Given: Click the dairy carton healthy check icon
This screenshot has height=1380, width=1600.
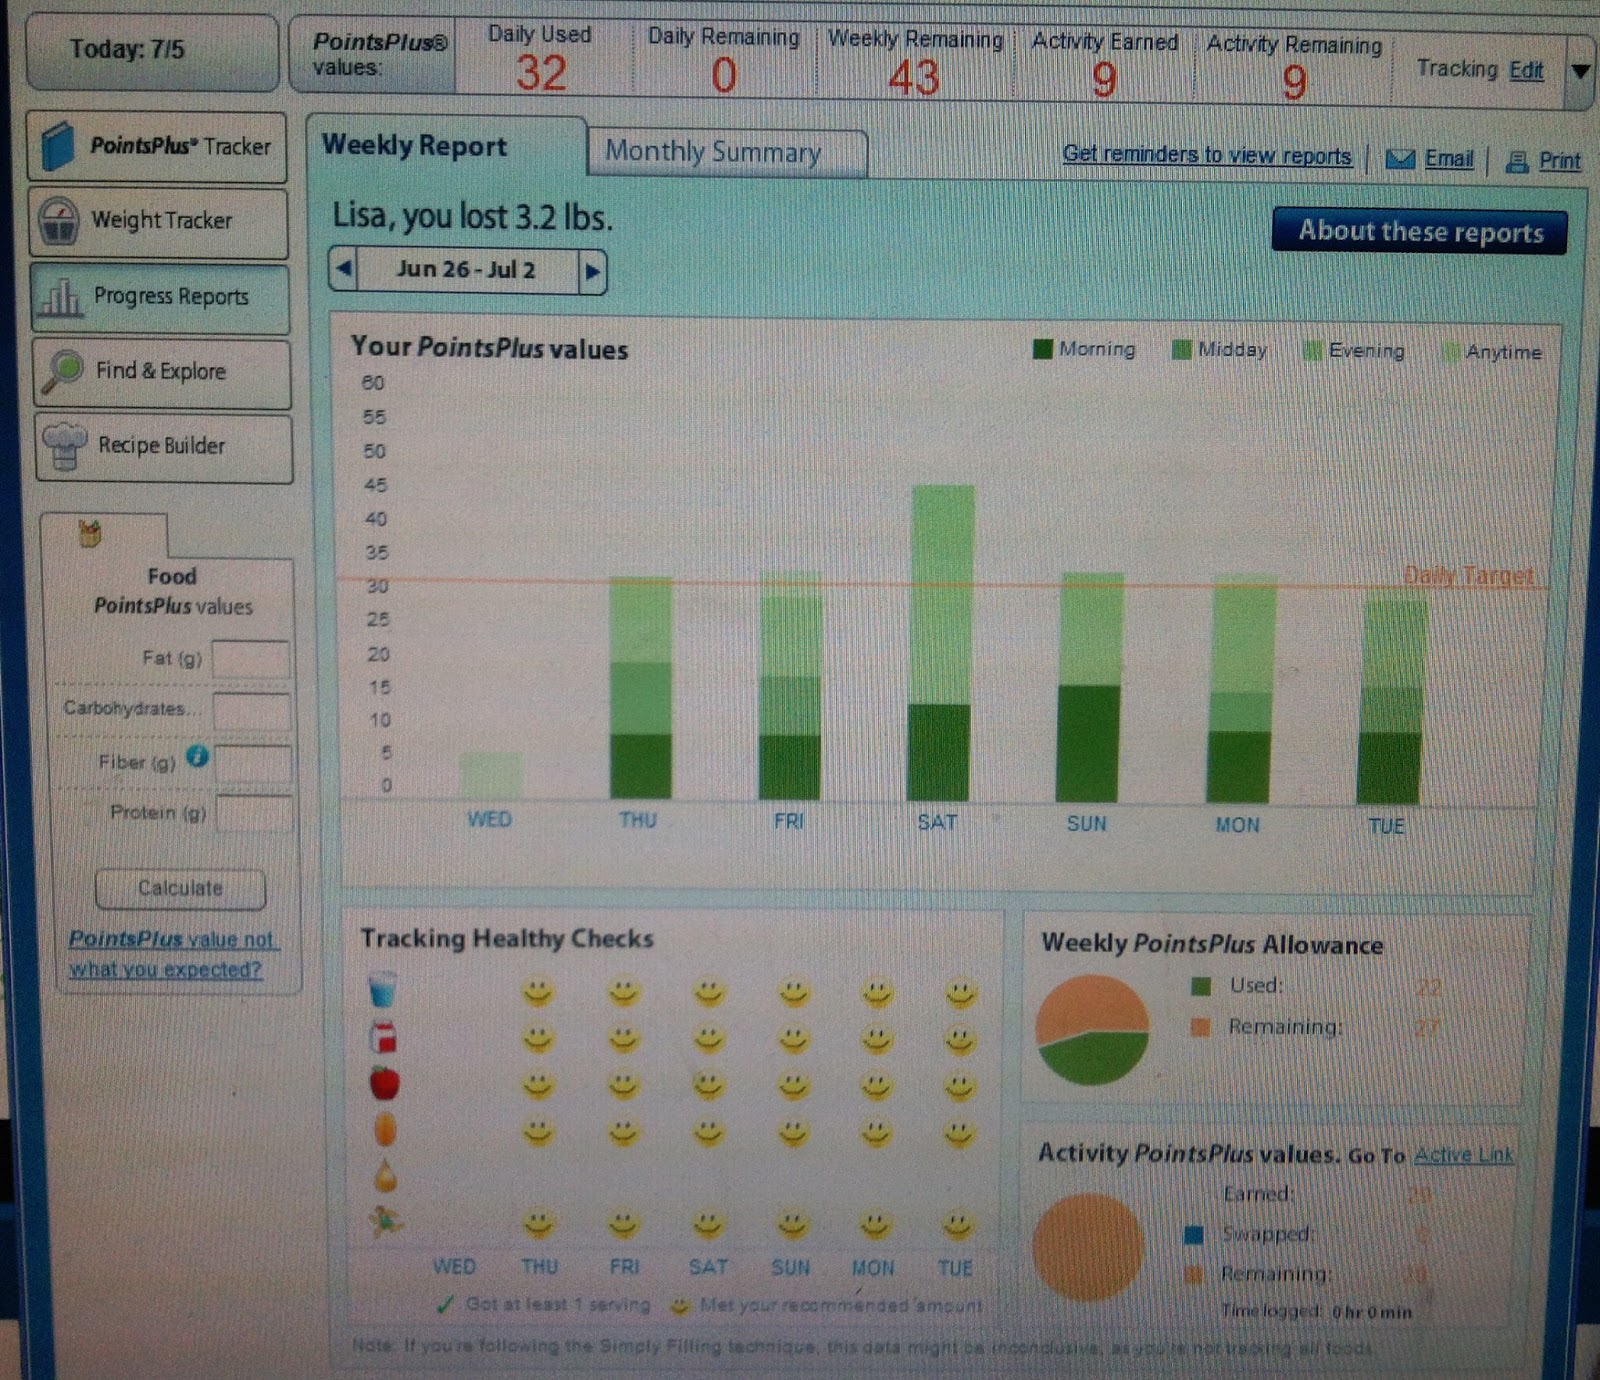Looking at the screenshot, I should tap(383, 1037).
